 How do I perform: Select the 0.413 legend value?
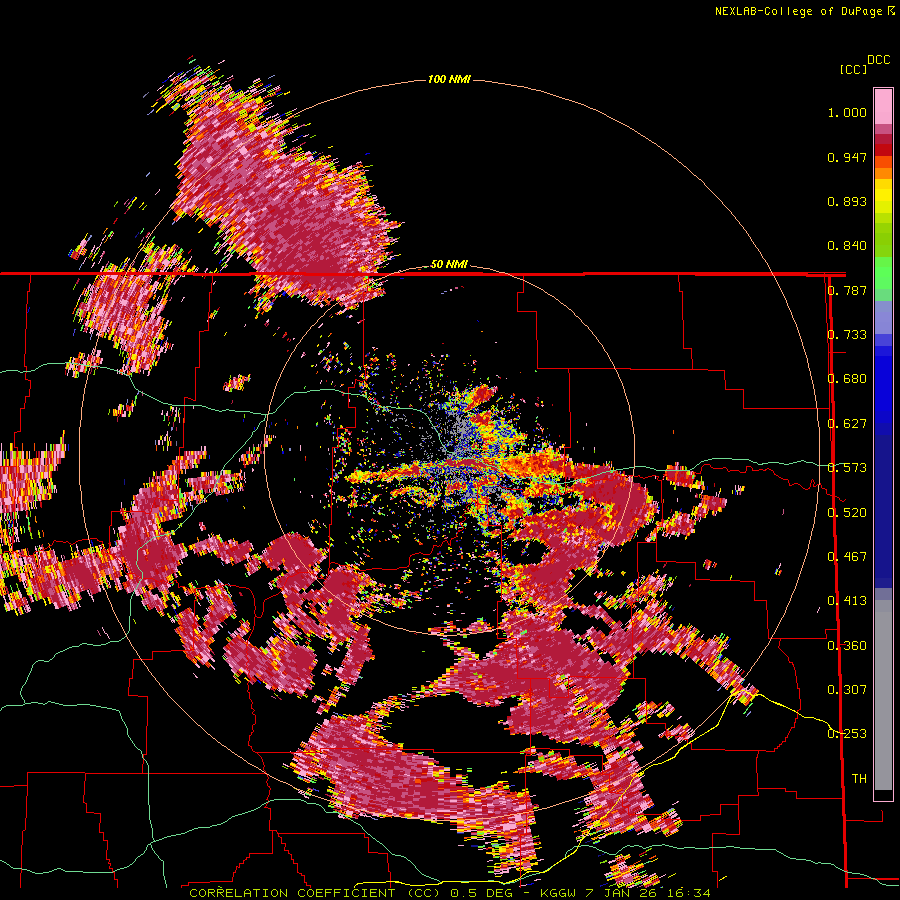point(847,601)
